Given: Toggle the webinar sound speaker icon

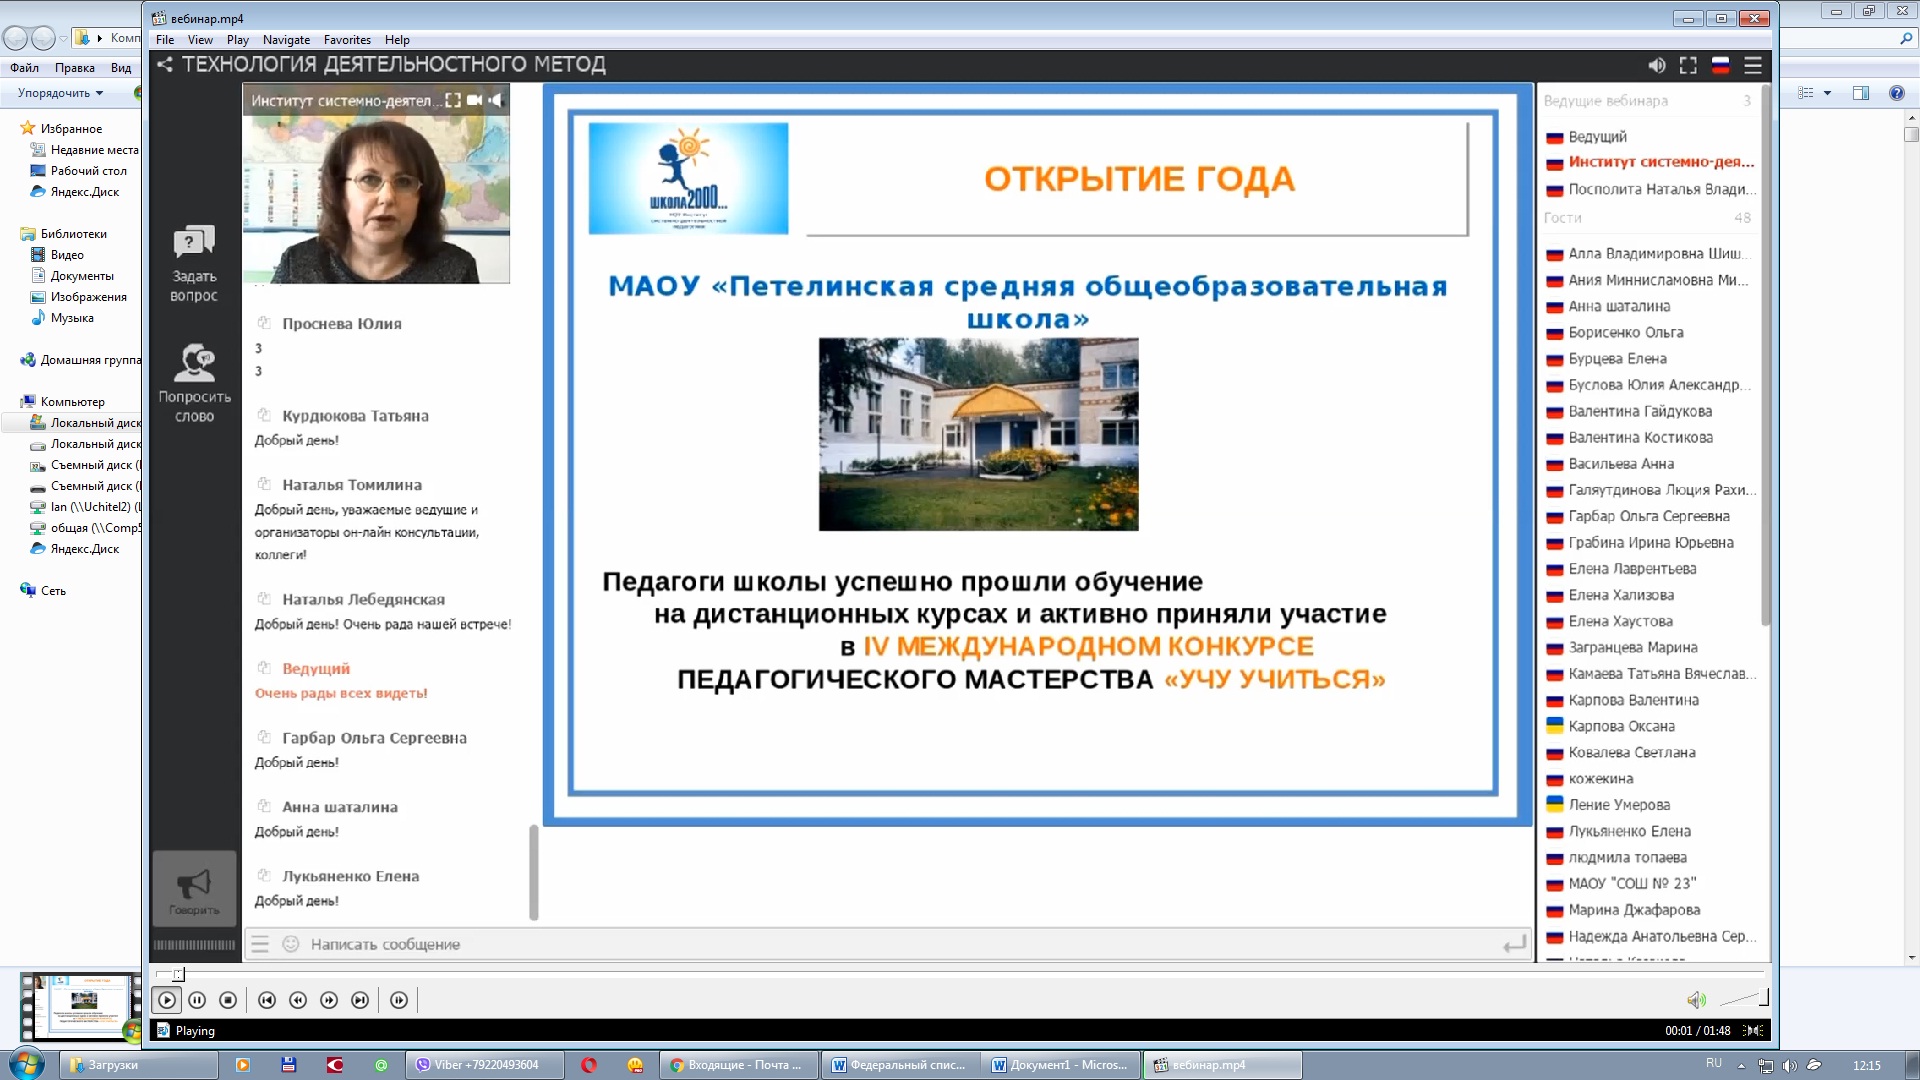Looking at the screenshot, I should point(1657,65).
